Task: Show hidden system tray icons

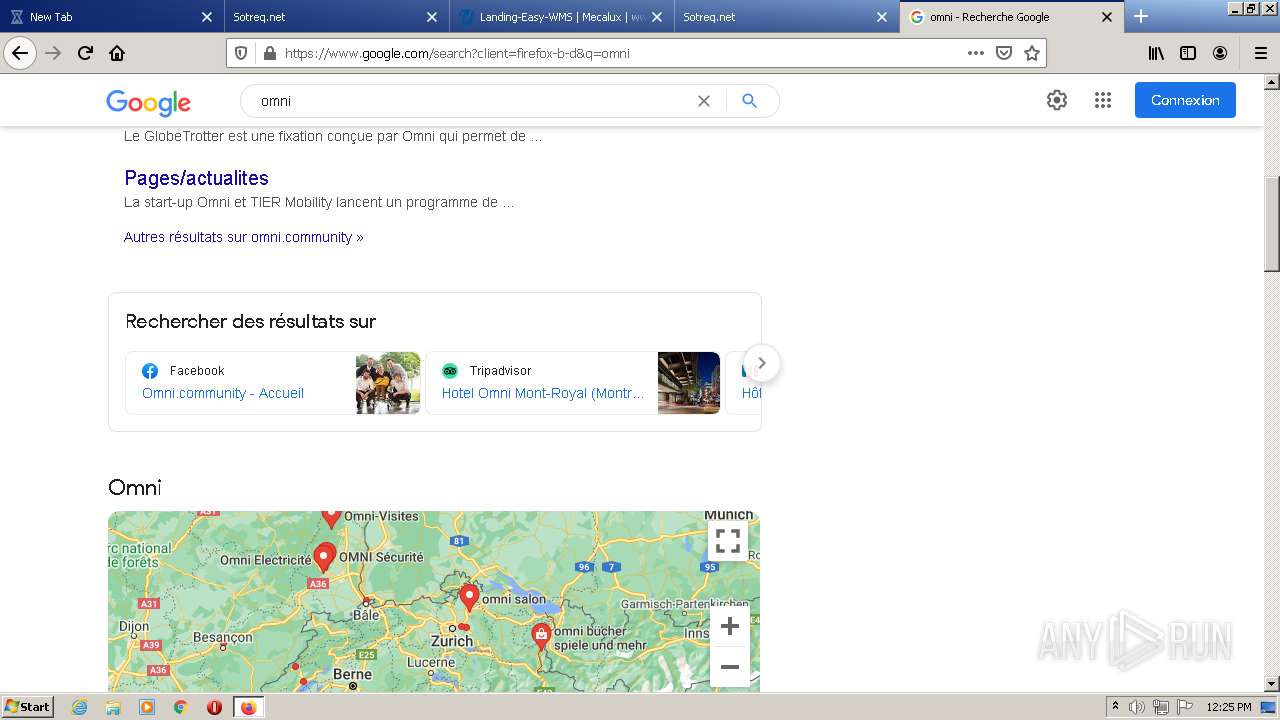Action: [1115, 707]
